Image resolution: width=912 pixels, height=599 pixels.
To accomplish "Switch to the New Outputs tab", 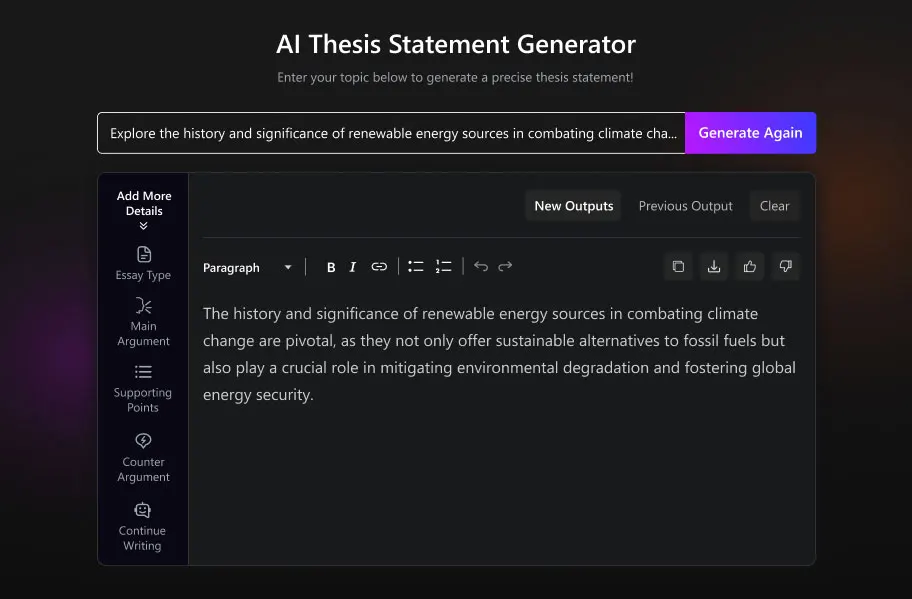I will [x=573, y=206].
